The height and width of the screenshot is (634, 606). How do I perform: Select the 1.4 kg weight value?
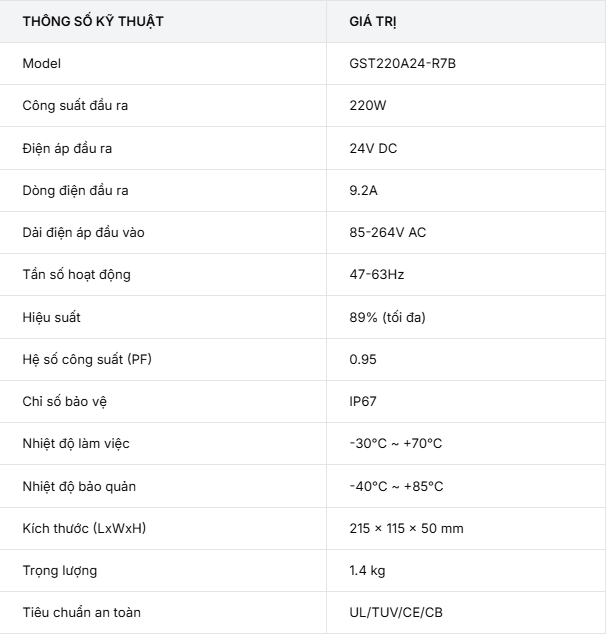pos(367,571)
